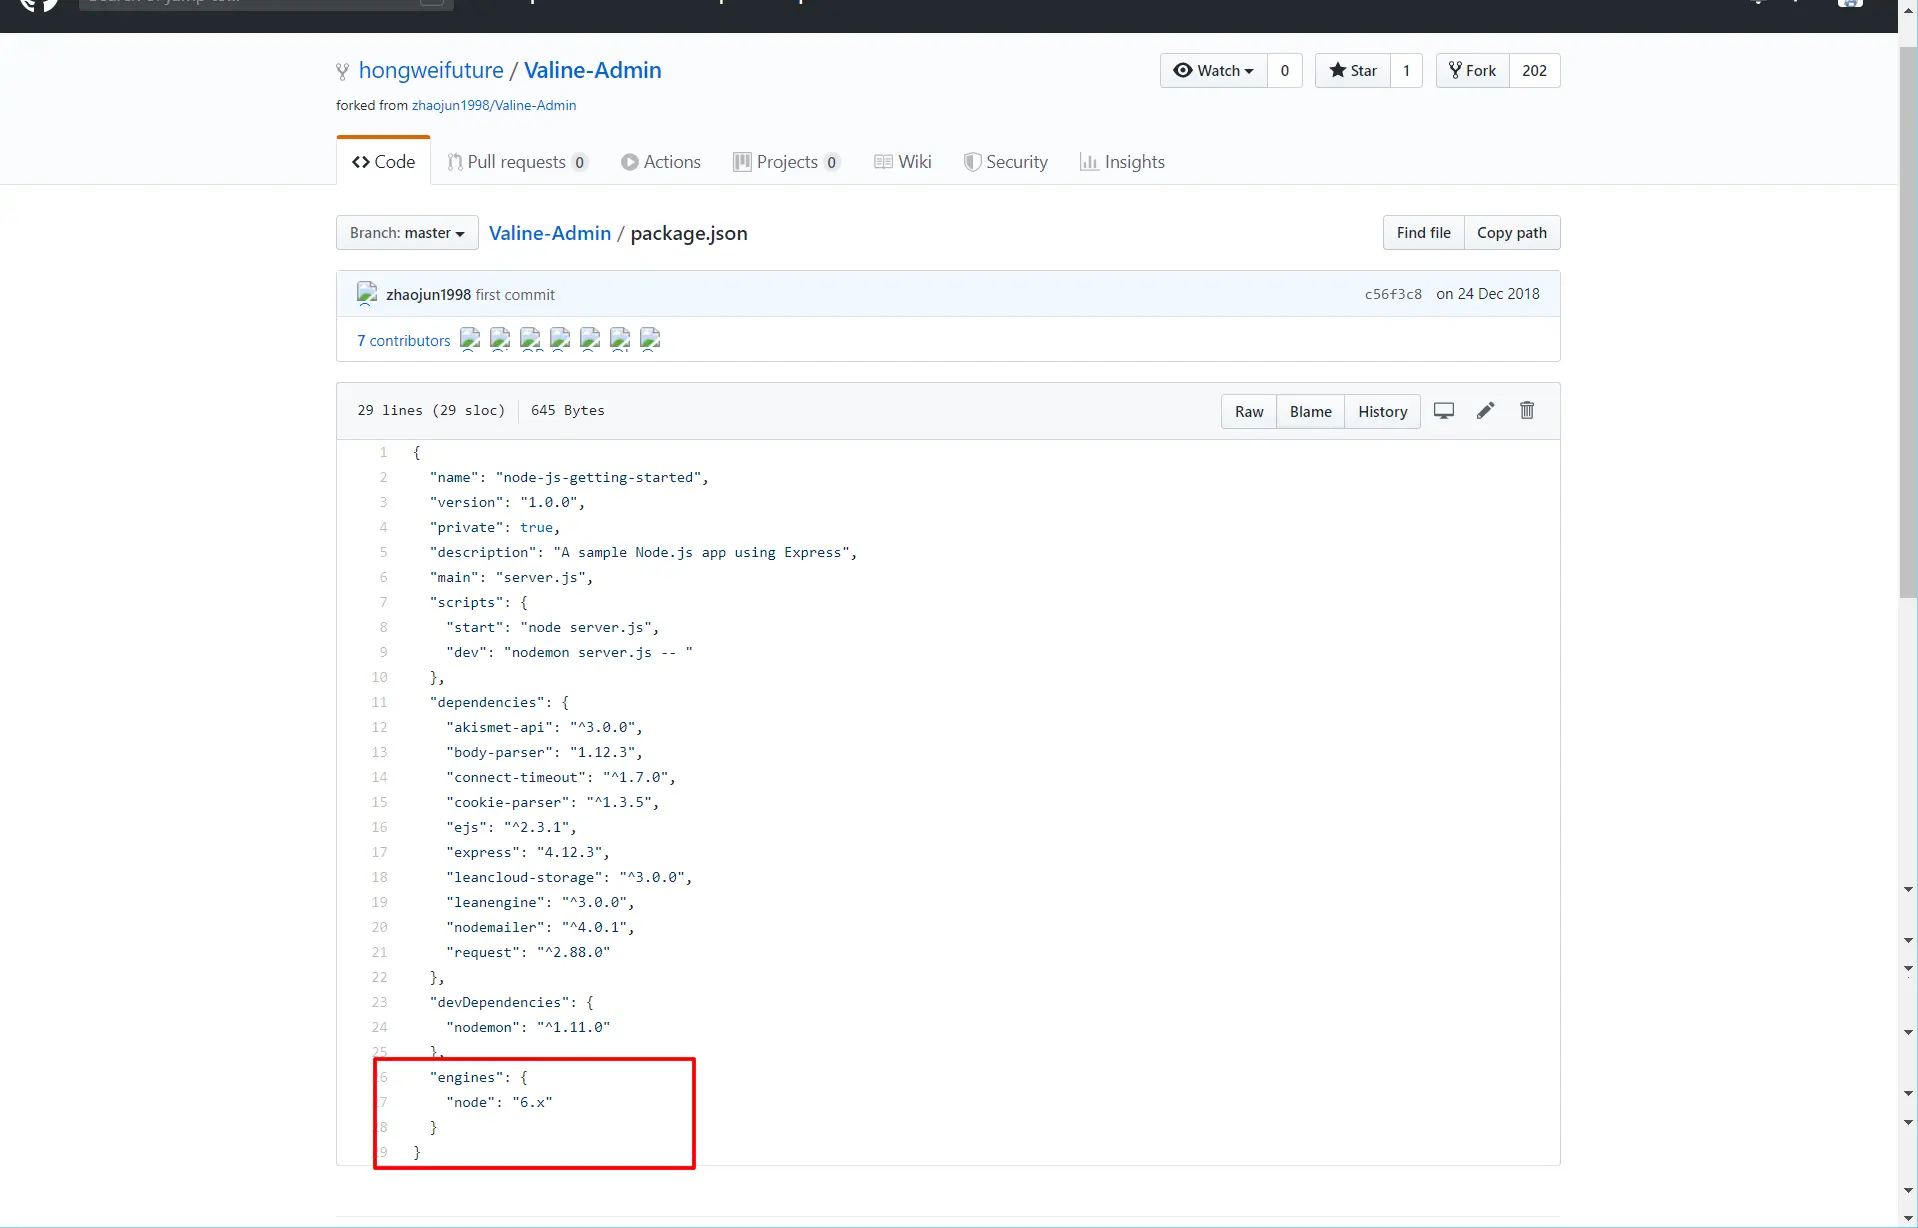Open the 7 contributors link

click(404, 341)
